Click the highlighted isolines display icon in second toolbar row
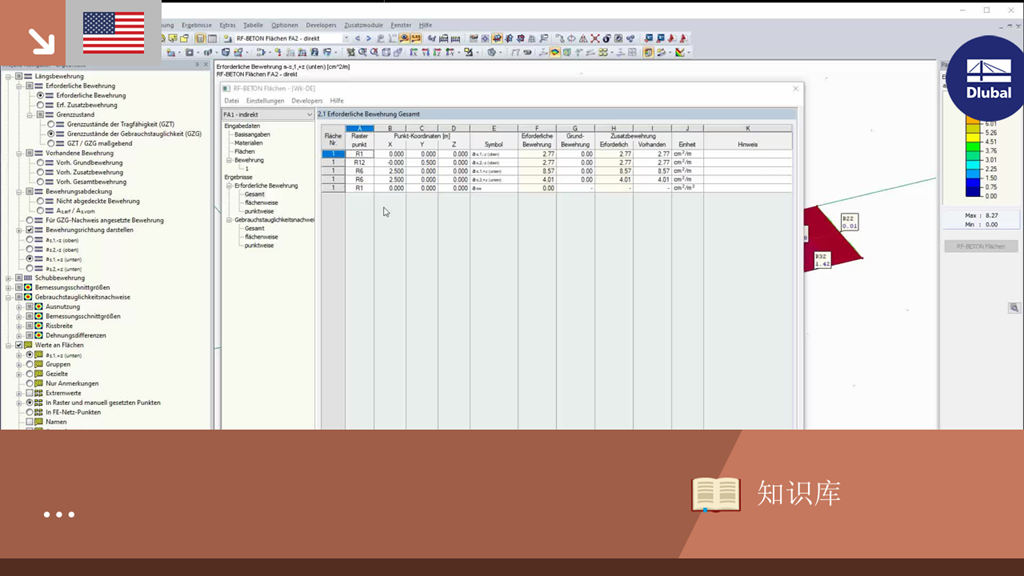 [x=554, y=52]
